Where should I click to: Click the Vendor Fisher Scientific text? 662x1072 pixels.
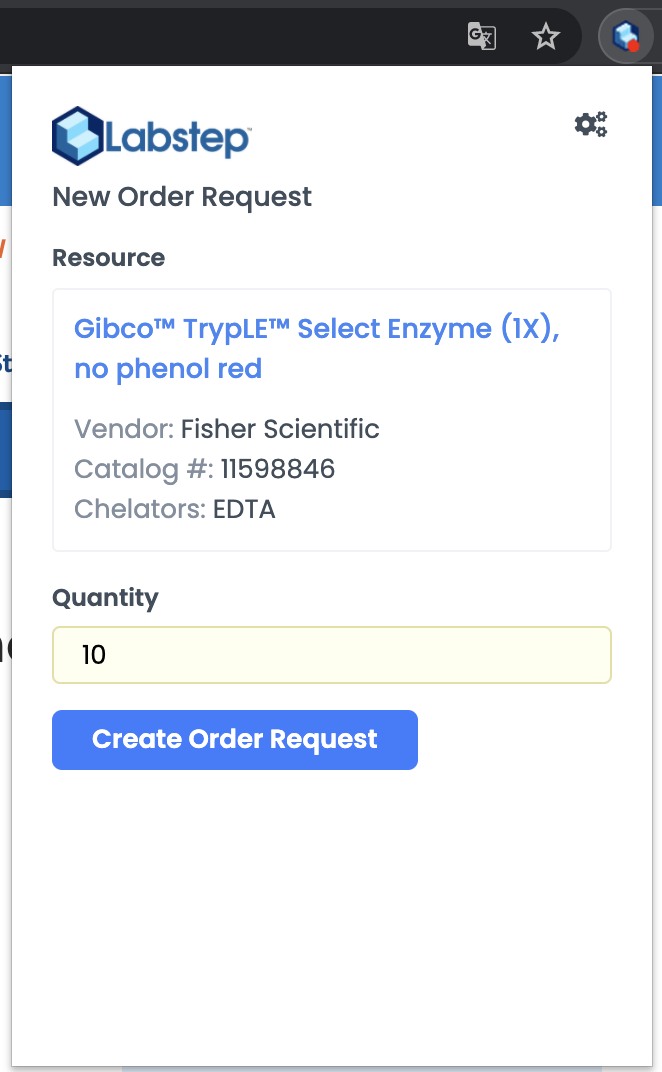(227, 430)
